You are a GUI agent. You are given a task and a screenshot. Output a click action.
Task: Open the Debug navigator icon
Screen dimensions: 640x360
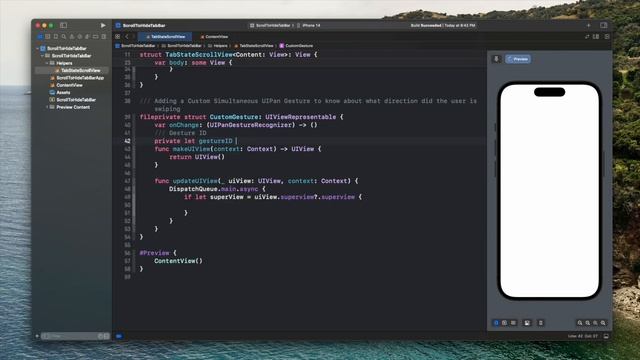click(x=87, y=37)
